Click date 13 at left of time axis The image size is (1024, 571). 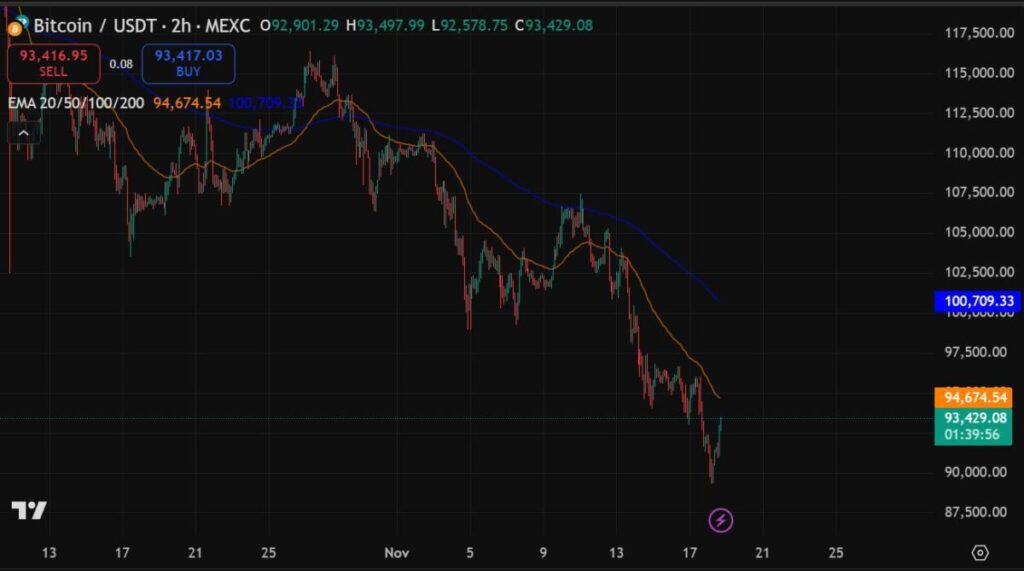(50, 552)
